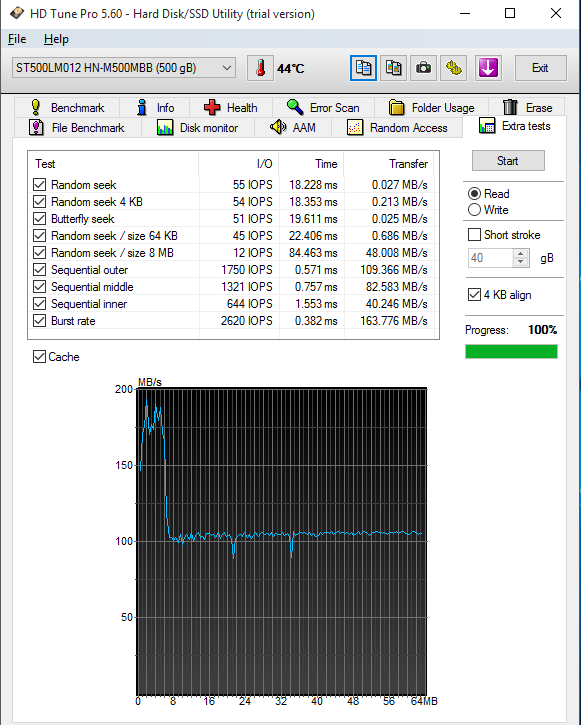This screenshot has height=725, width=581.
Task: Click the Test column header
Action: [114, 164]
